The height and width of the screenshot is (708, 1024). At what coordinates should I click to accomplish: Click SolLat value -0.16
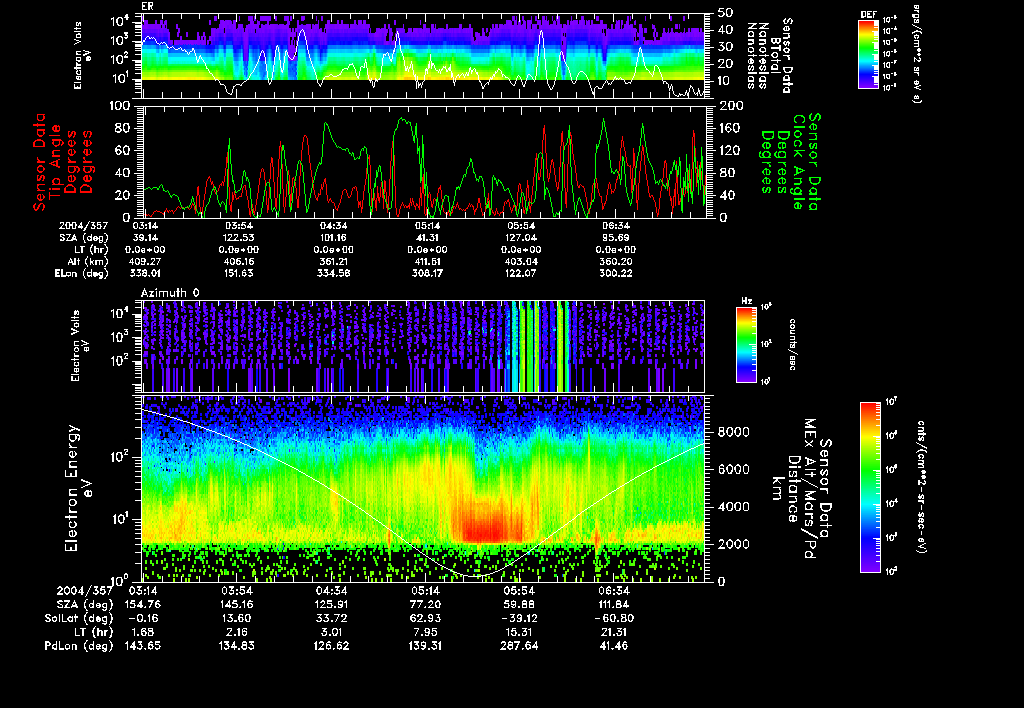point(142,618)
